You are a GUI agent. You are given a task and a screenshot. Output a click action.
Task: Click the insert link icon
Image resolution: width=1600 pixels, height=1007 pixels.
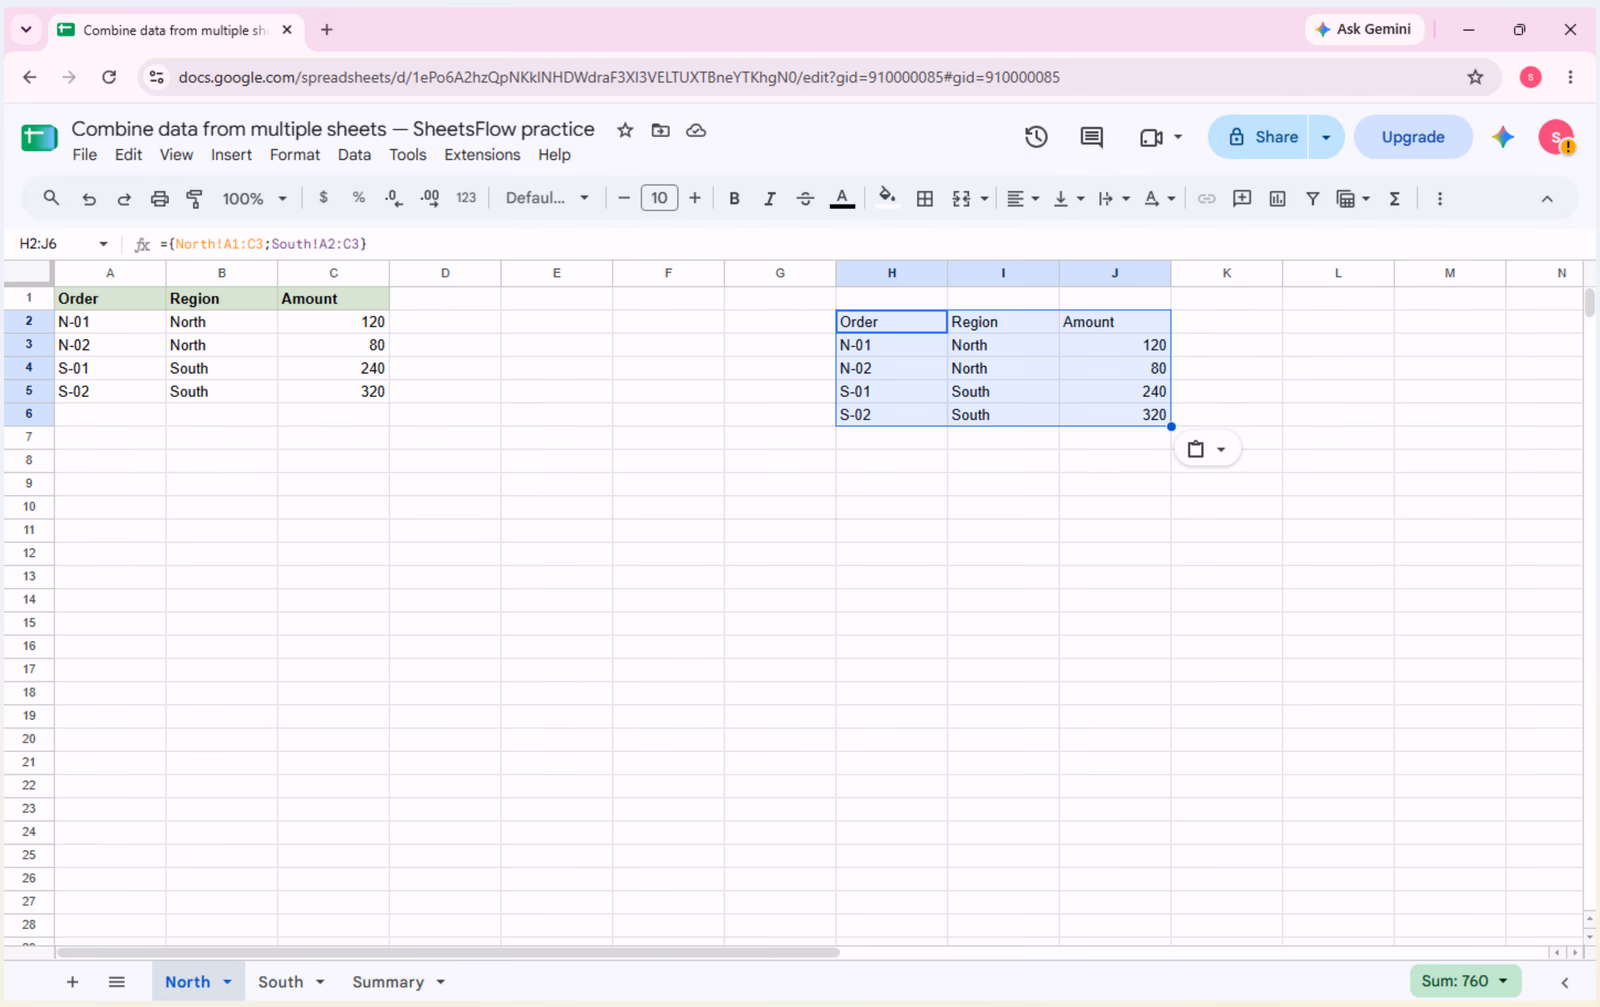(1207, 199)
